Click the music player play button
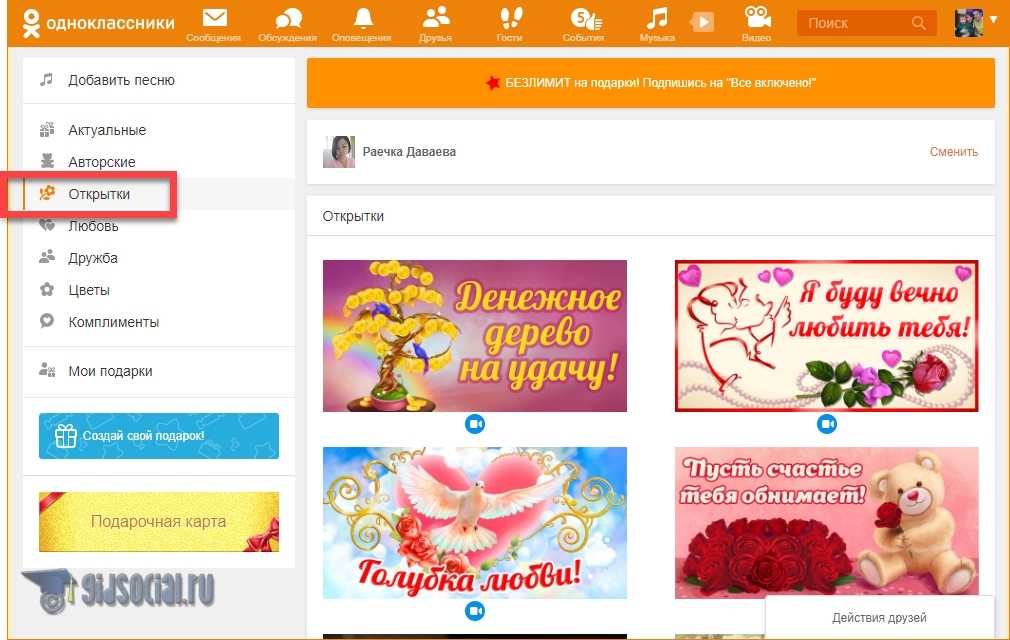The image size is (1010, 640). (x=703, y=22)
